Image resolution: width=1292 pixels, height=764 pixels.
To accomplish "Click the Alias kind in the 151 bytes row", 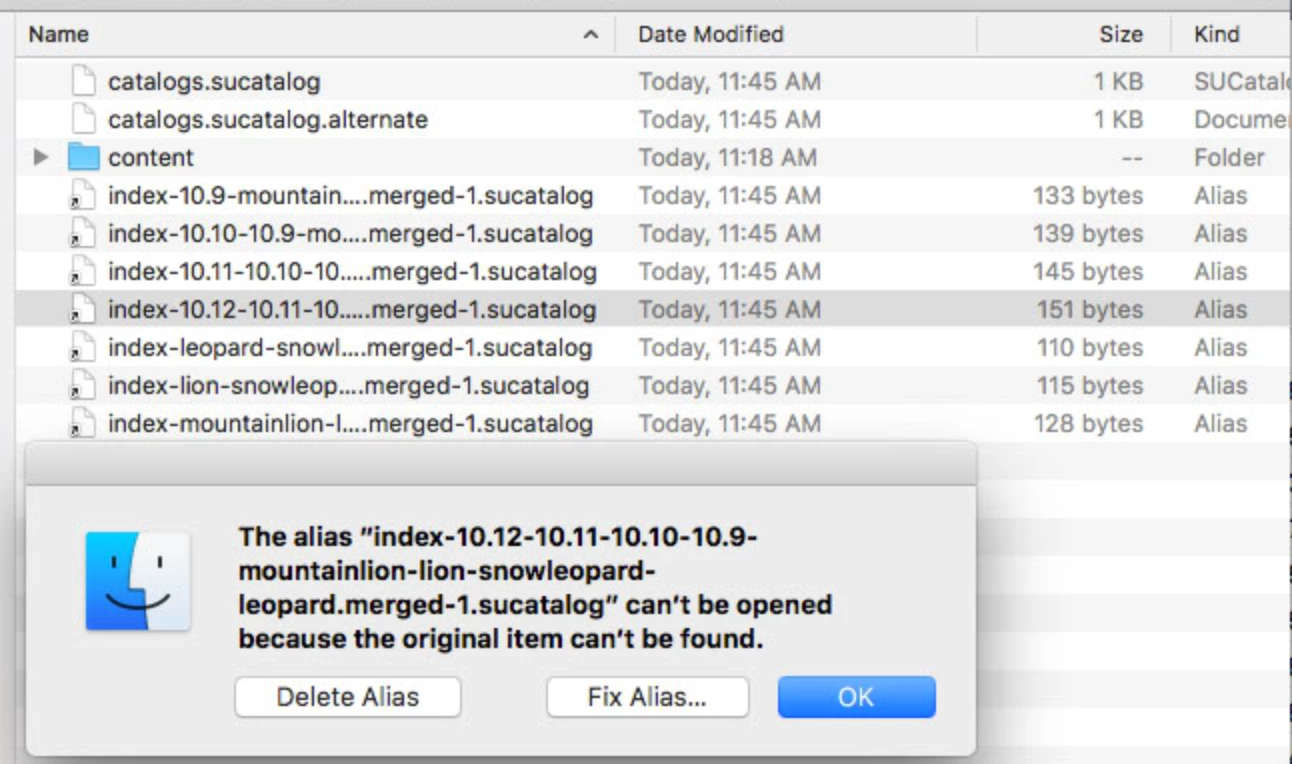I will (x=1220, y=309).
